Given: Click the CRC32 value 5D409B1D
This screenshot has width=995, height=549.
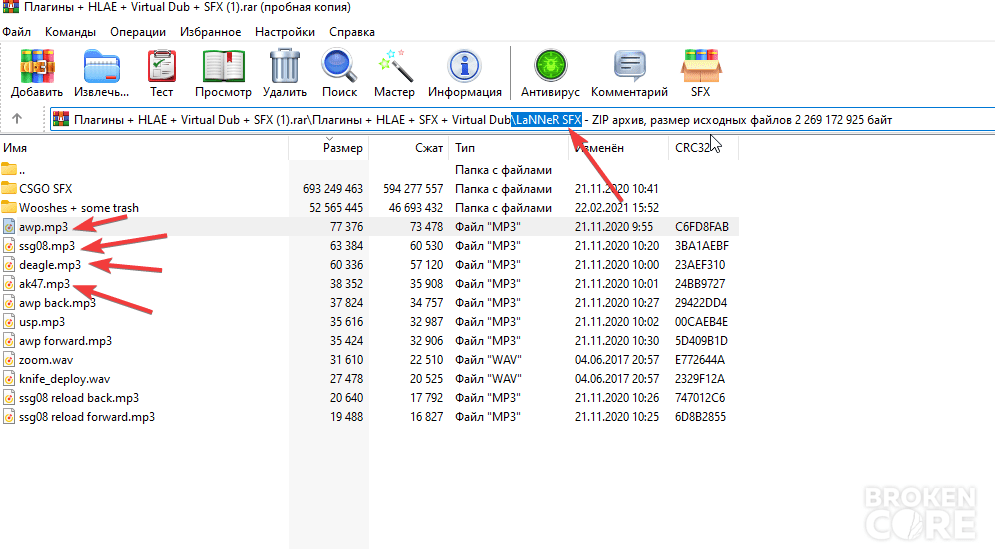Looking at the screenshot, I should (x=701, y=341).
